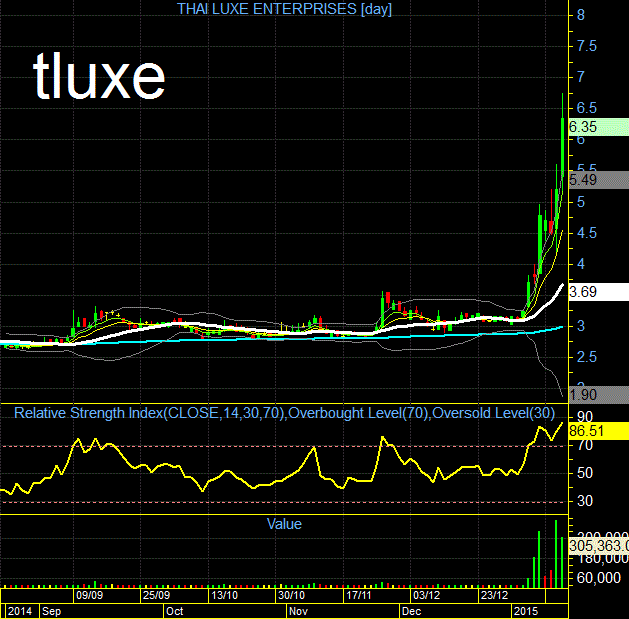The image size is (629, 619).
Task: Click the 6.5 price axis label
Action: 586,108
